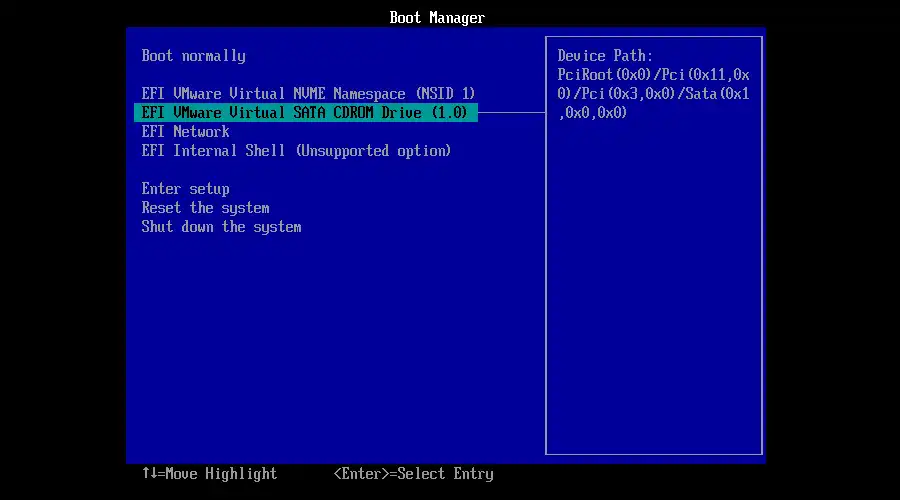Click the Device Path: label
This screenshot has width=900, height=500.
pos(605,56)
